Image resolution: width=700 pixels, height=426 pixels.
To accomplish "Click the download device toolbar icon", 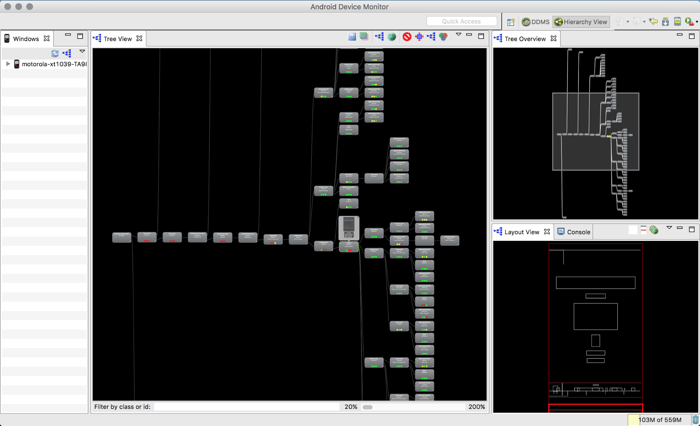I will pos(665,21).
